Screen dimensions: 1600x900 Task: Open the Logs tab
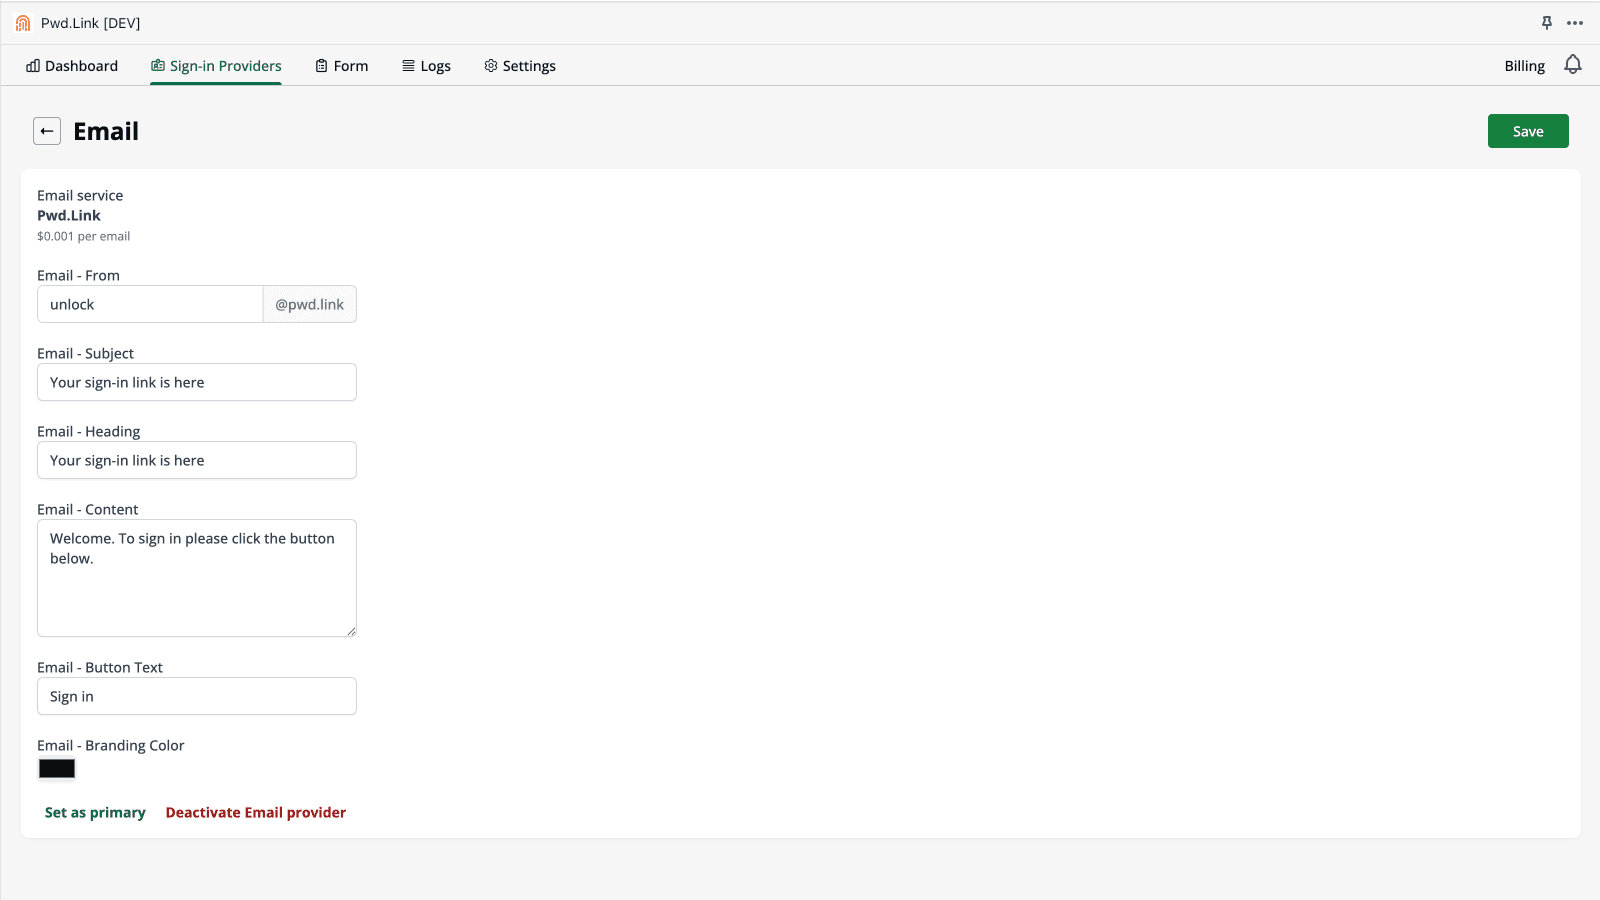click(426, 66)
